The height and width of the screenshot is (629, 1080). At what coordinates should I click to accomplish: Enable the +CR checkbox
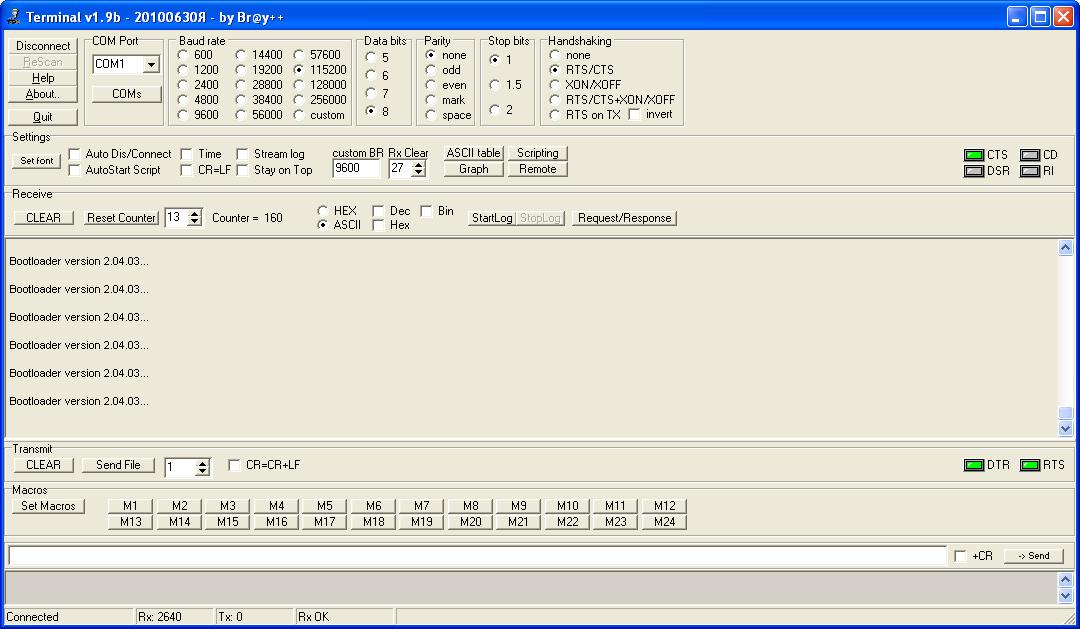pyautogui.click(x=960, y=556)
